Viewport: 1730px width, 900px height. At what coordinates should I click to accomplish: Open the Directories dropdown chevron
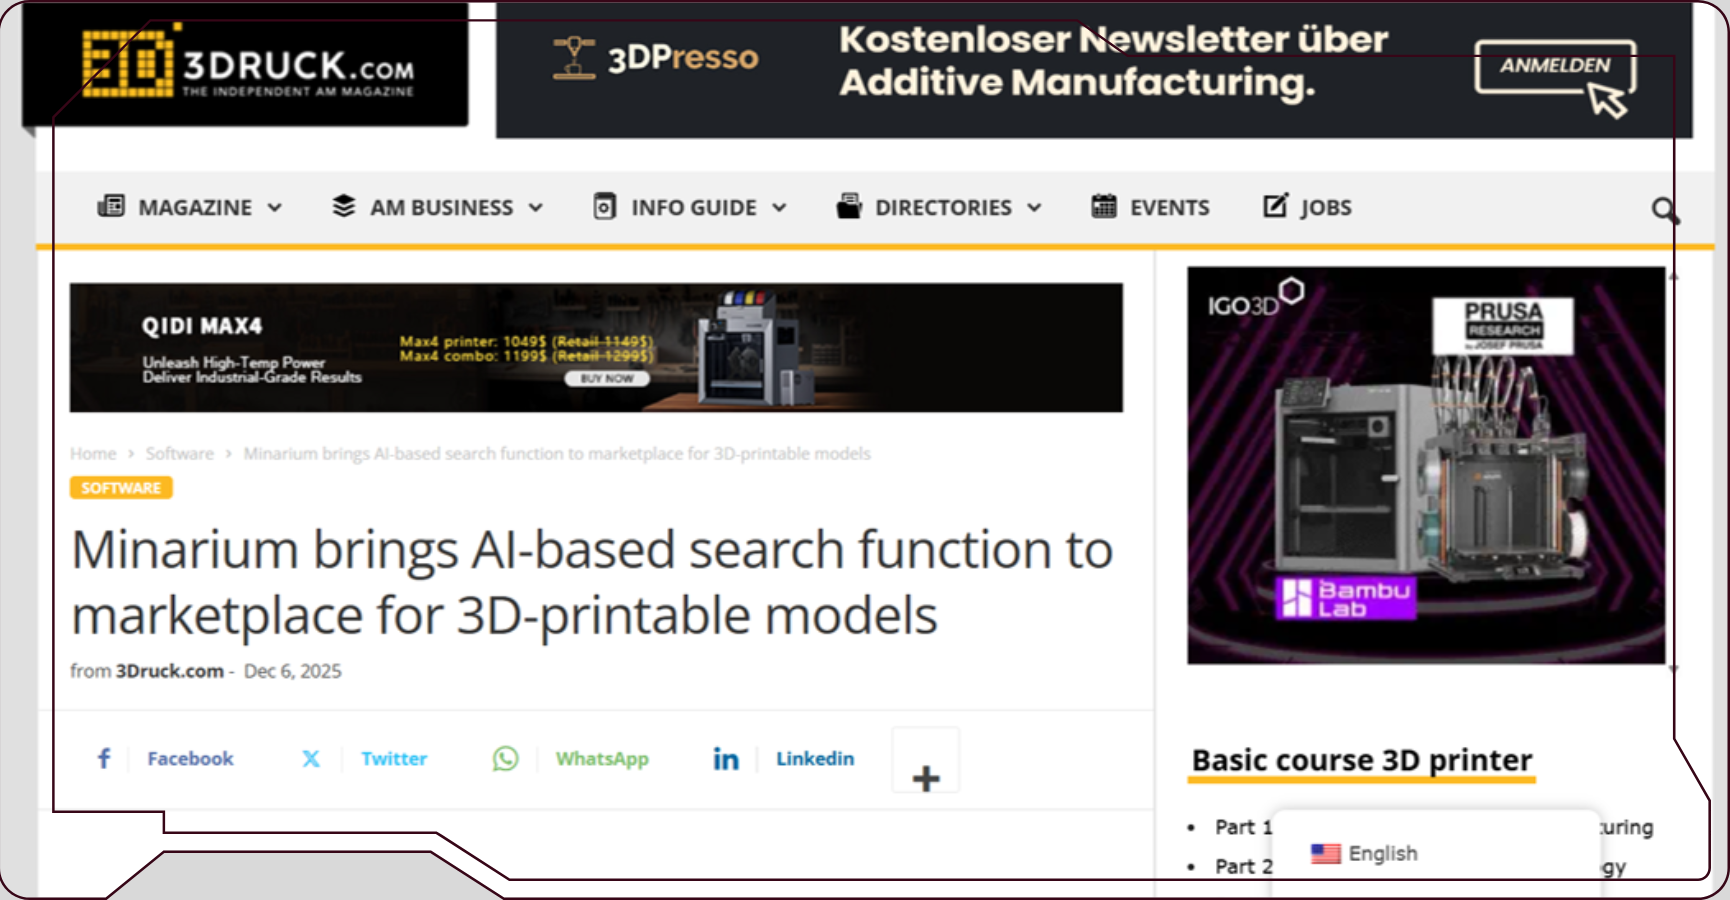click(1035, 208)
